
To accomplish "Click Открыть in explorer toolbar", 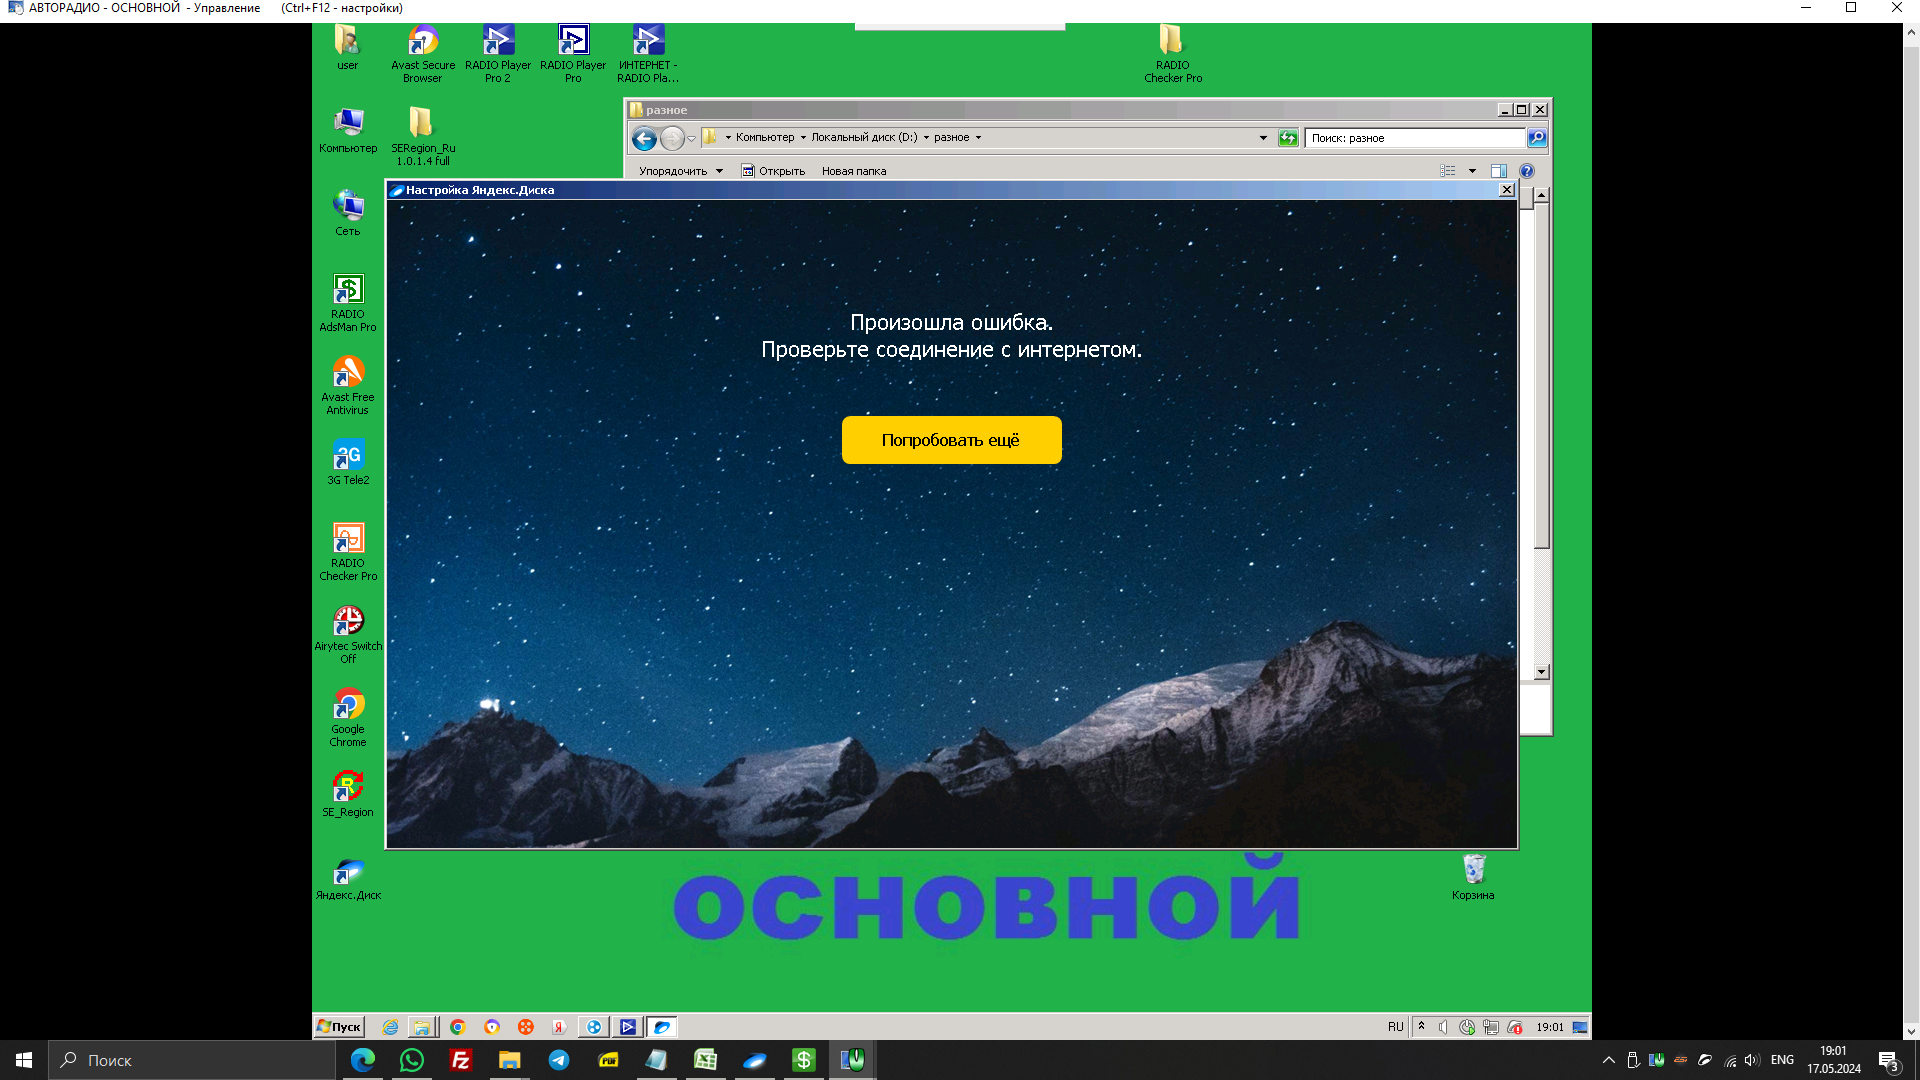I will (773, 171).
